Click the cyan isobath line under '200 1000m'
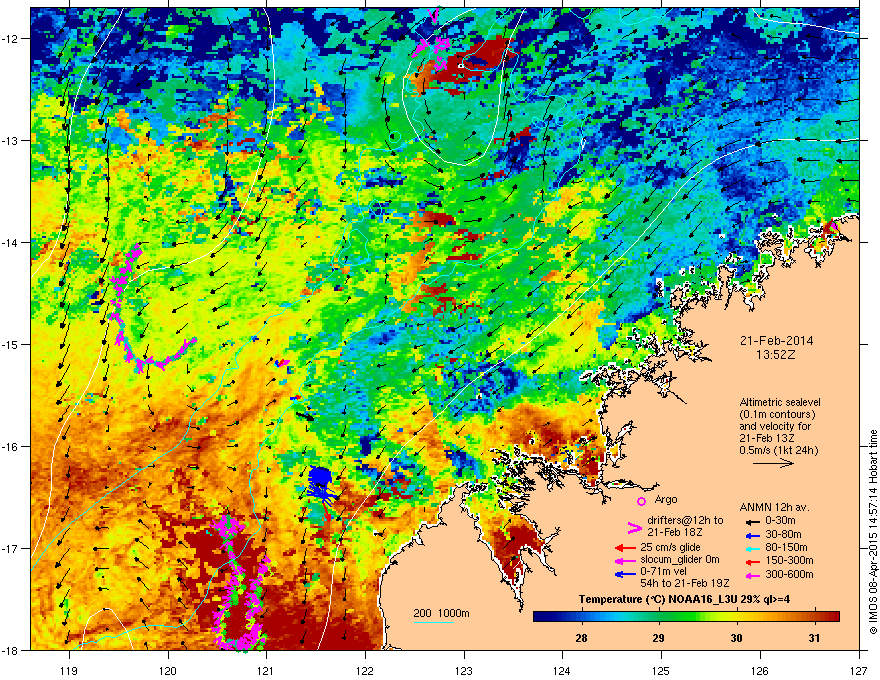Viewport: 880px width, 680px height. tap(434, 622)
